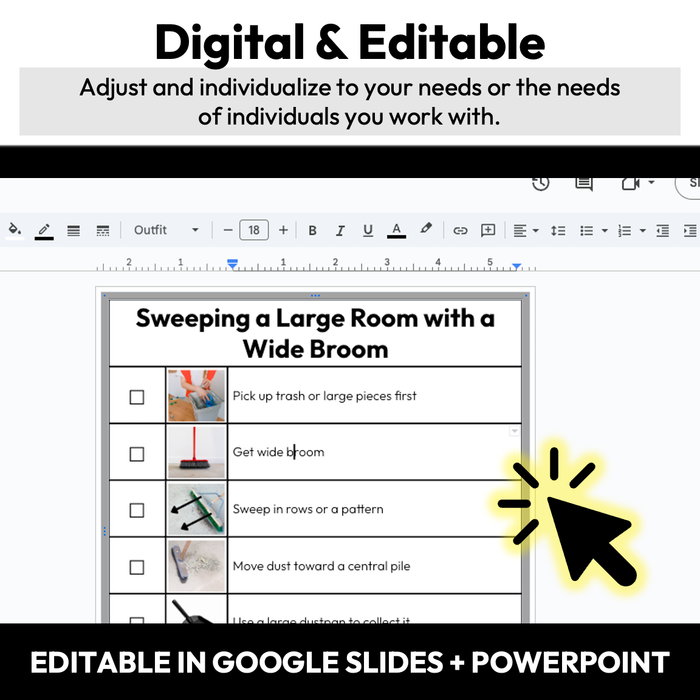Click the broom thumbnail image in table
Screen dimensions: 700x700
(196, 452)
